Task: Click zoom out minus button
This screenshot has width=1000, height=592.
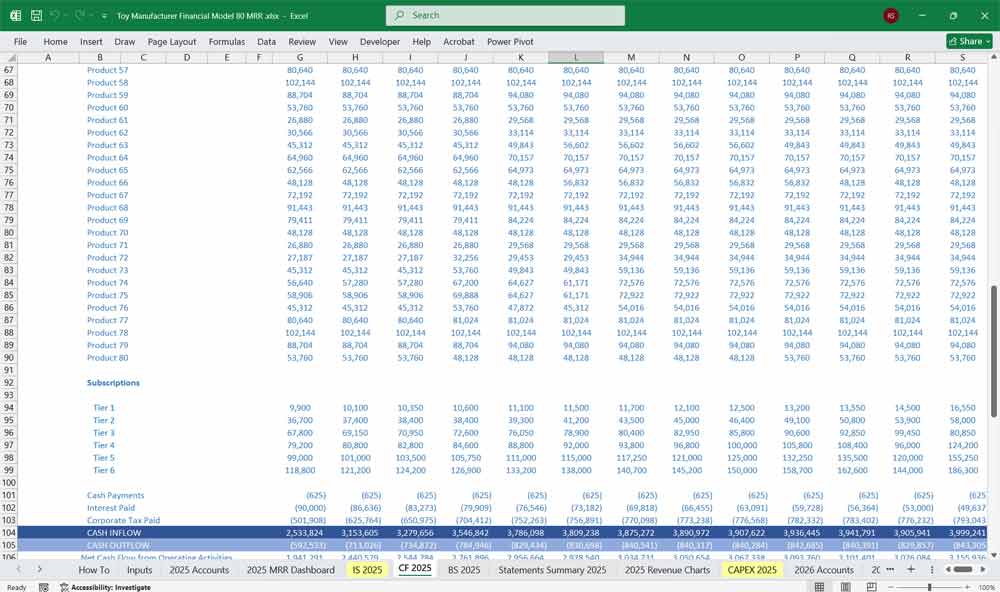Action: point(892,587)
